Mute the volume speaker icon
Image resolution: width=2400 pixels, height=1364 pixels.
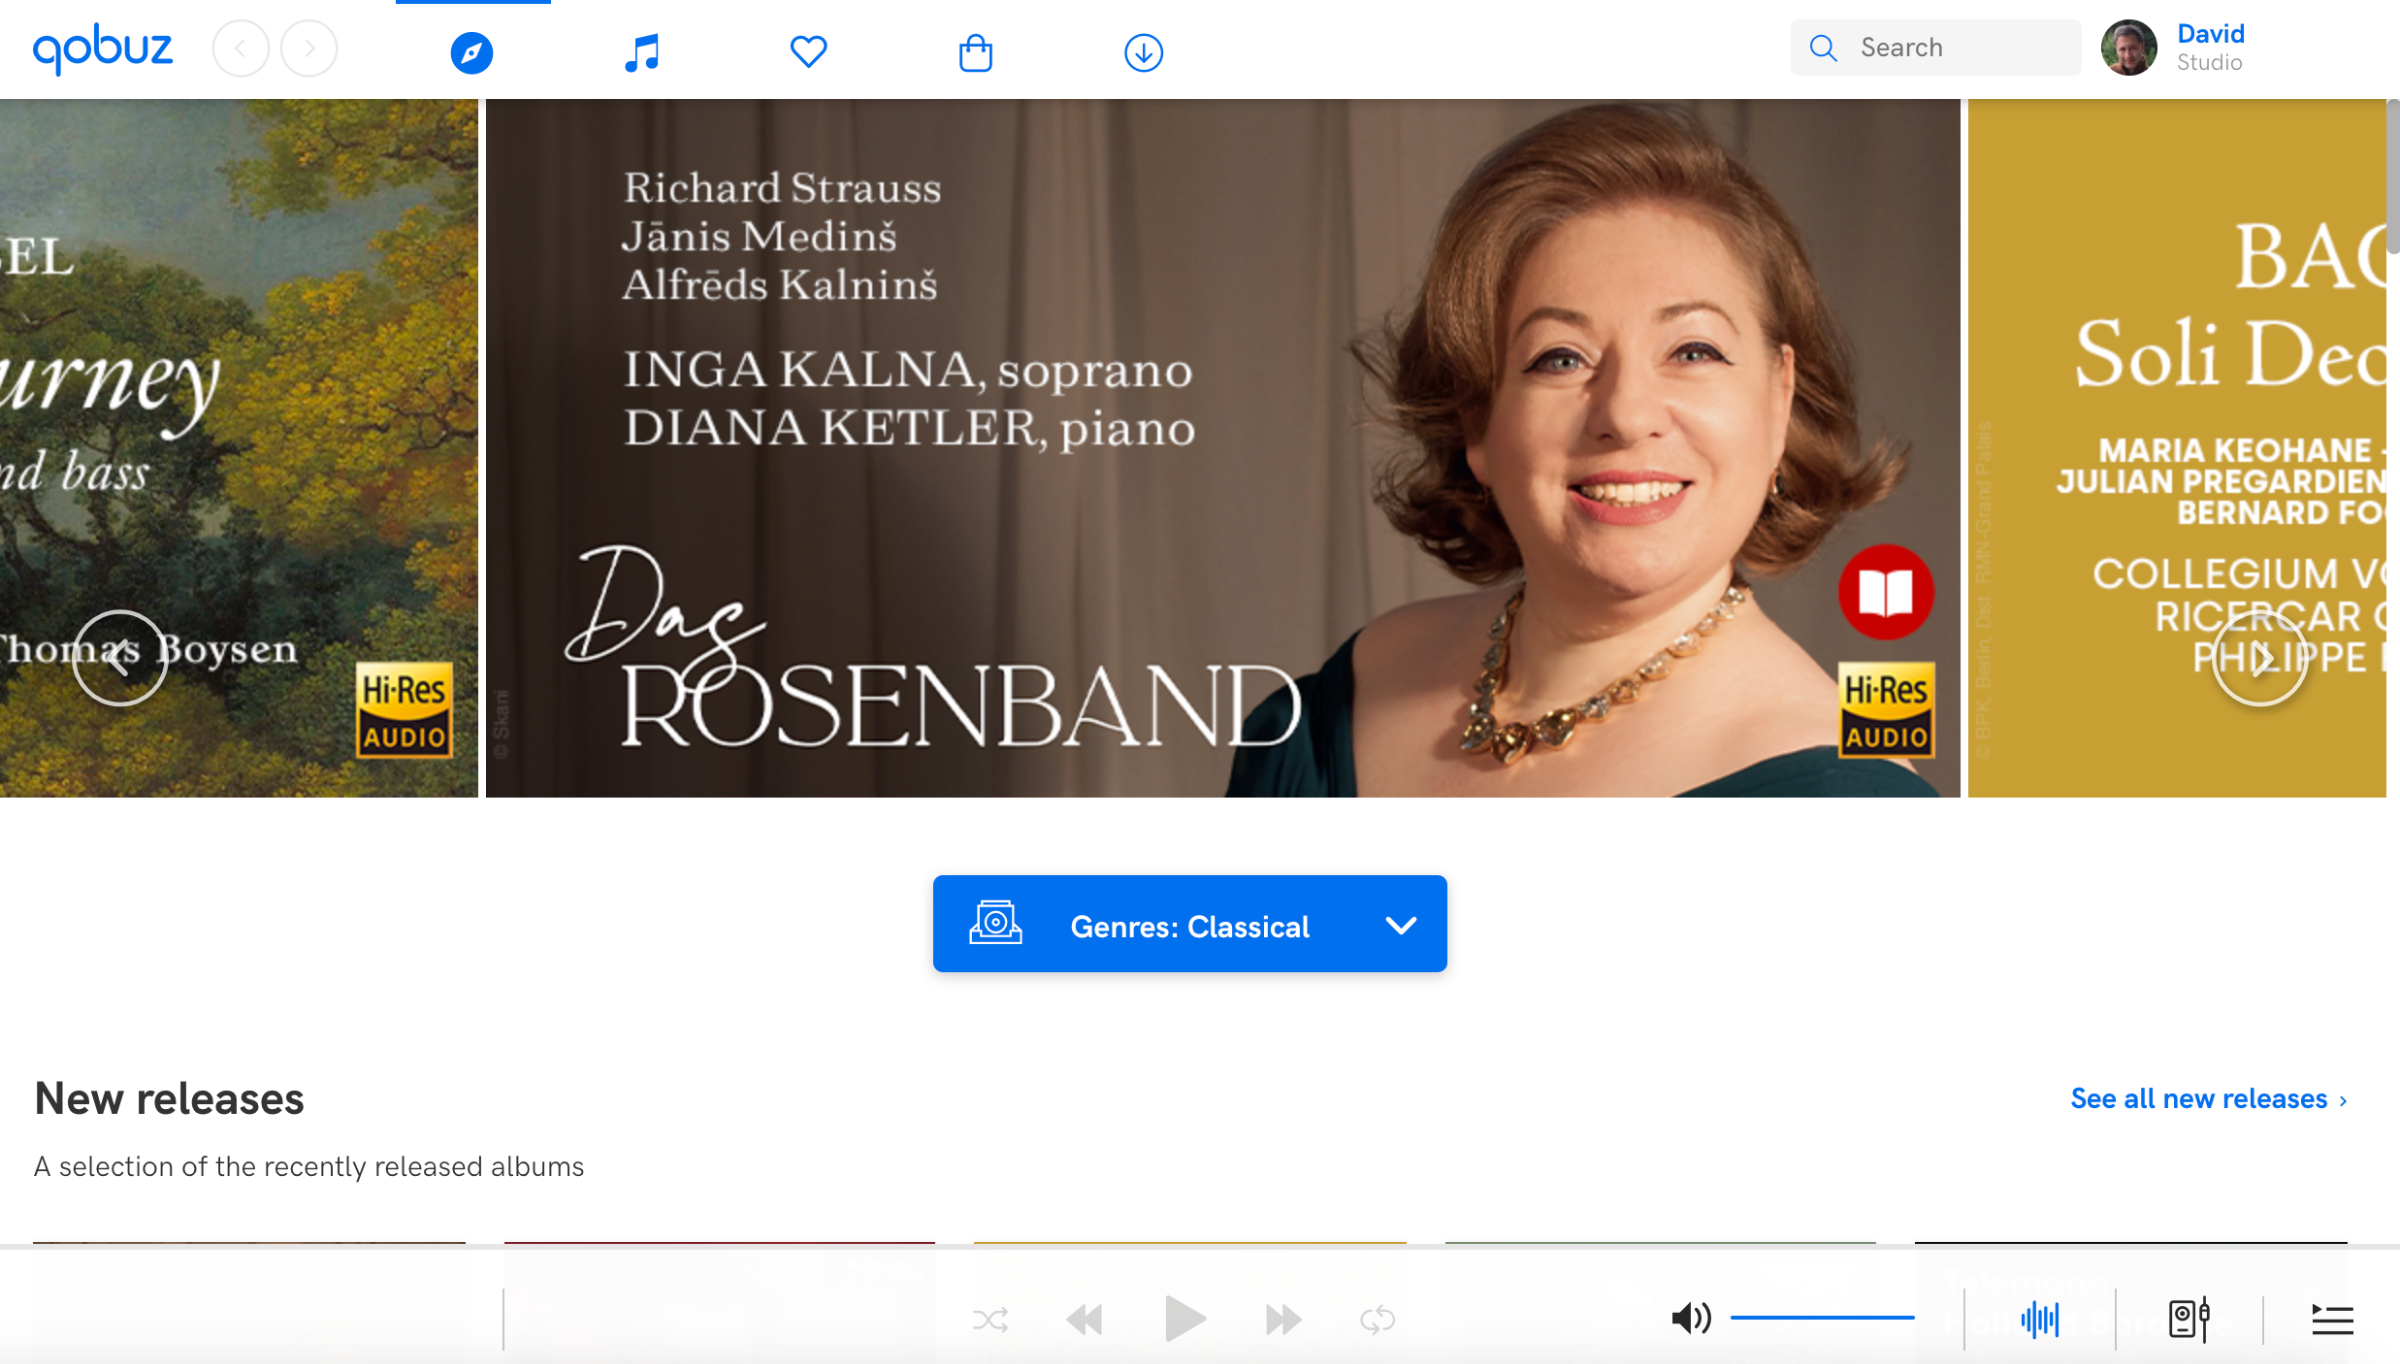tap(1691, 1318)
